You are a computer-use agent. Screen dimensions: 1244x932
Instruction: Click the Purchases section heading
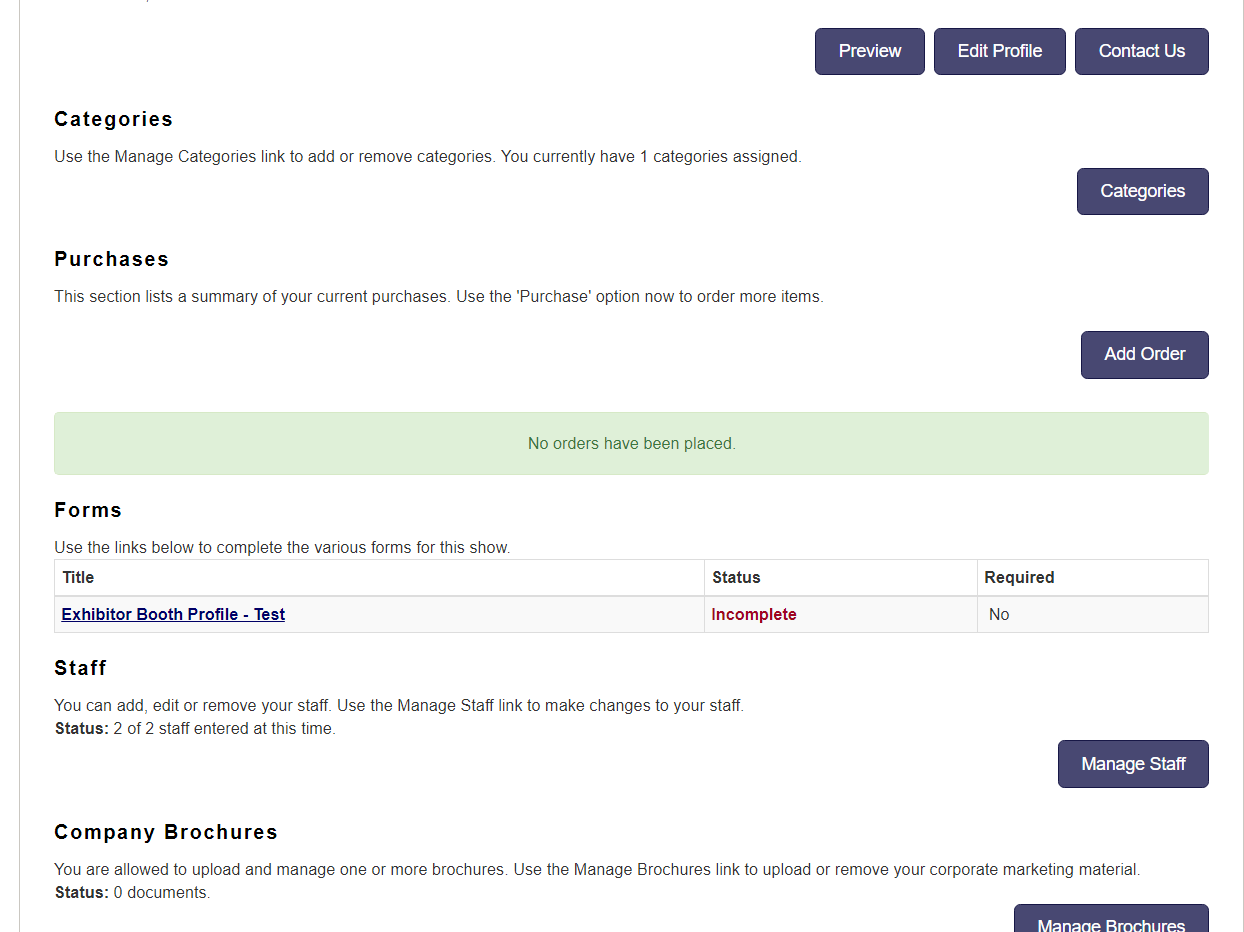pos(111,259)
